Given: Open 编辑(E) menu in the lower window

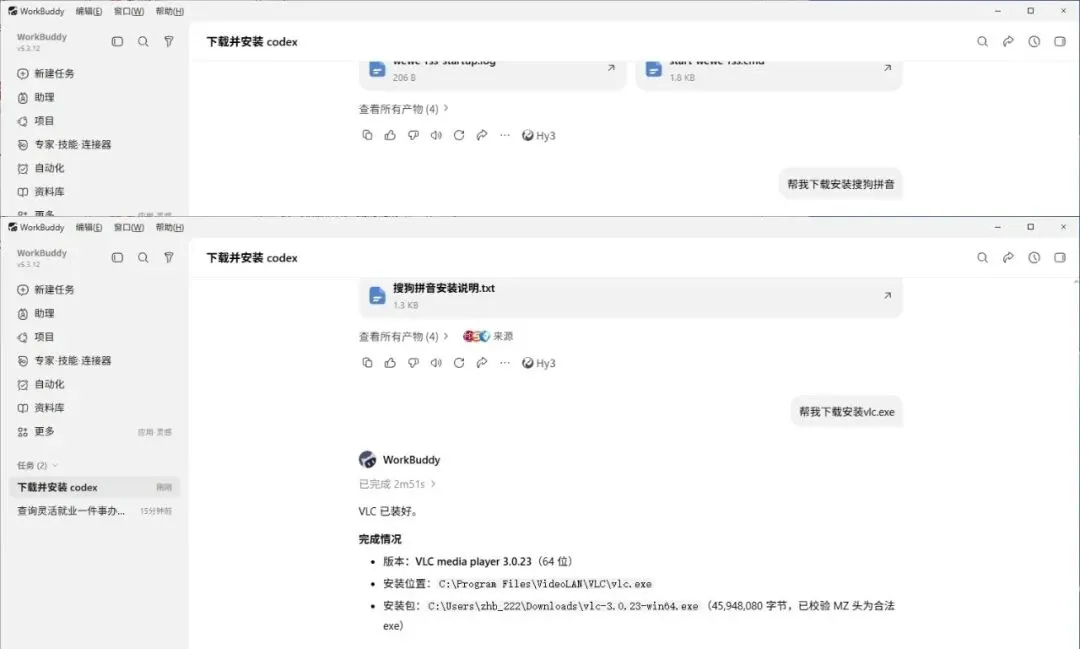Looking at the screenshot, I should 89,227.
